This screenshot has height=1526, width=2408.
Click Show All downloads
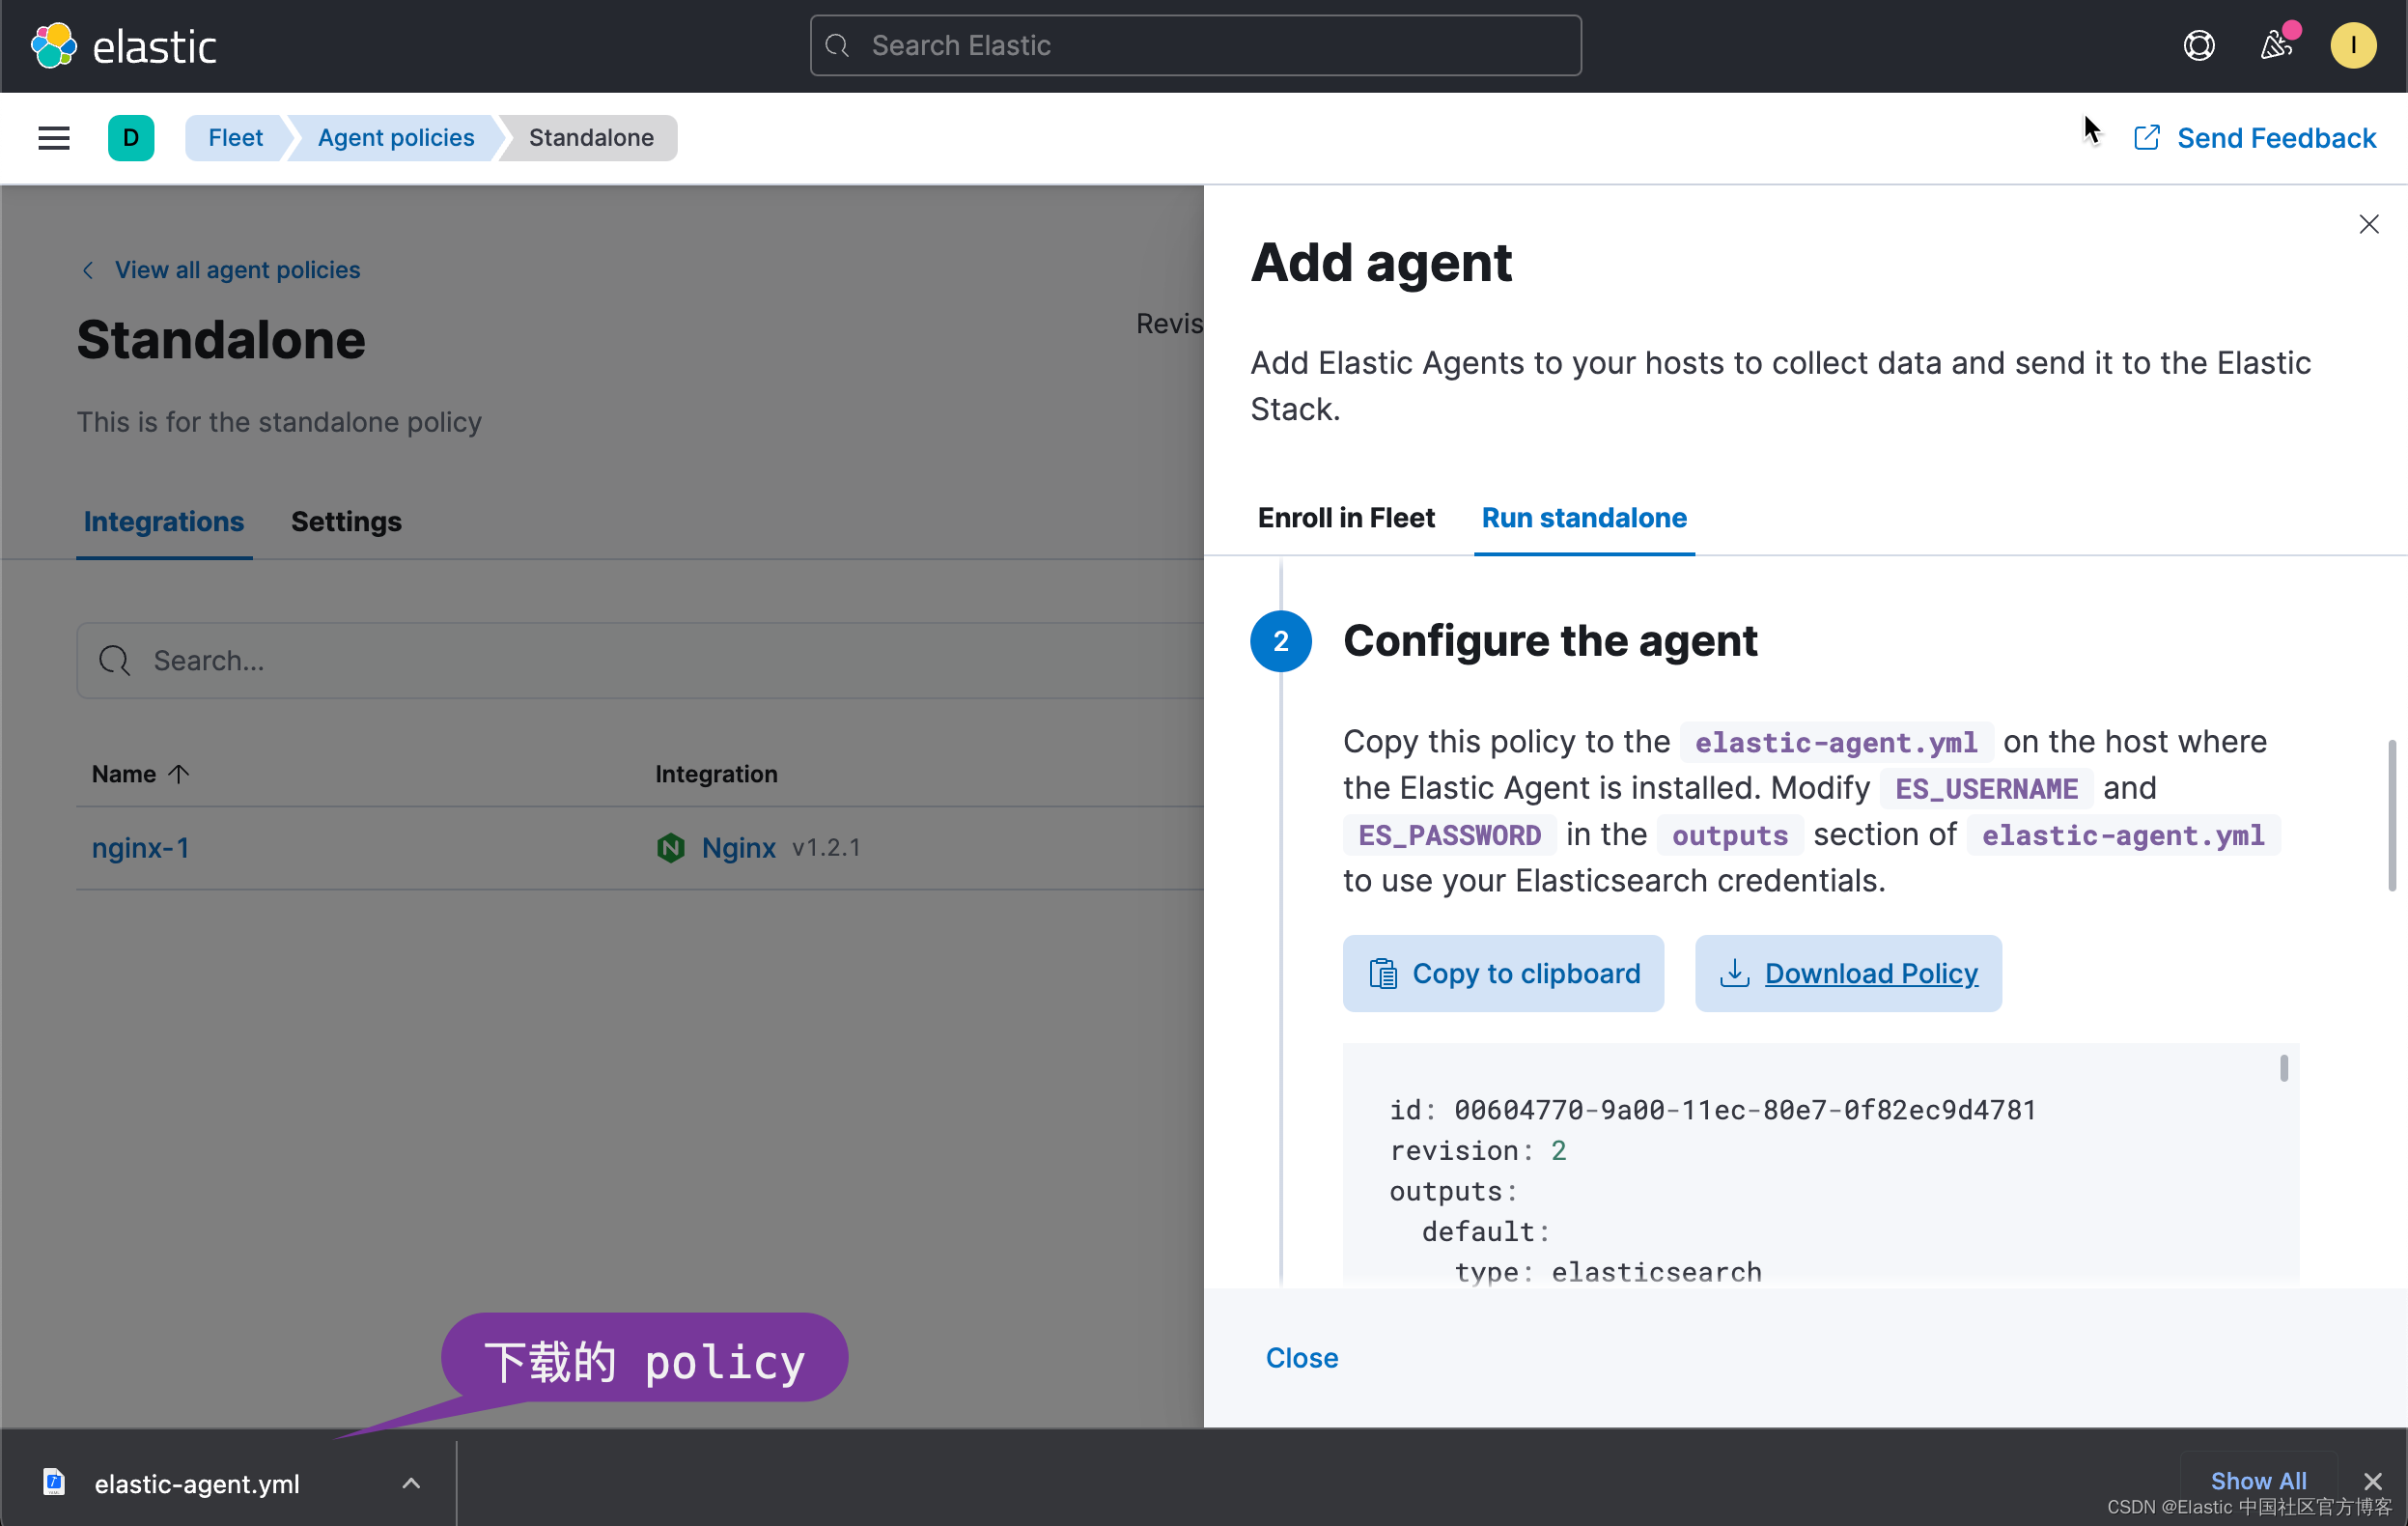[2258, 1480]
